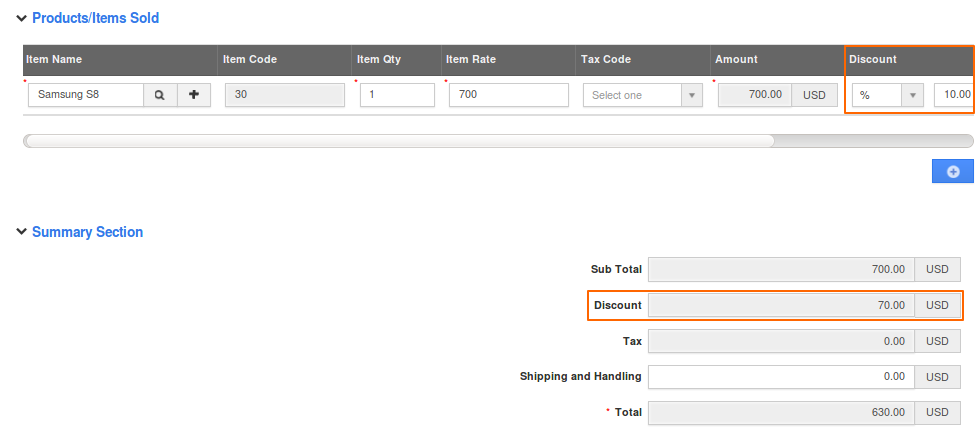Click the plus icon next to item name
This screenshot has height=439, width=978.
tap(194, 96)
